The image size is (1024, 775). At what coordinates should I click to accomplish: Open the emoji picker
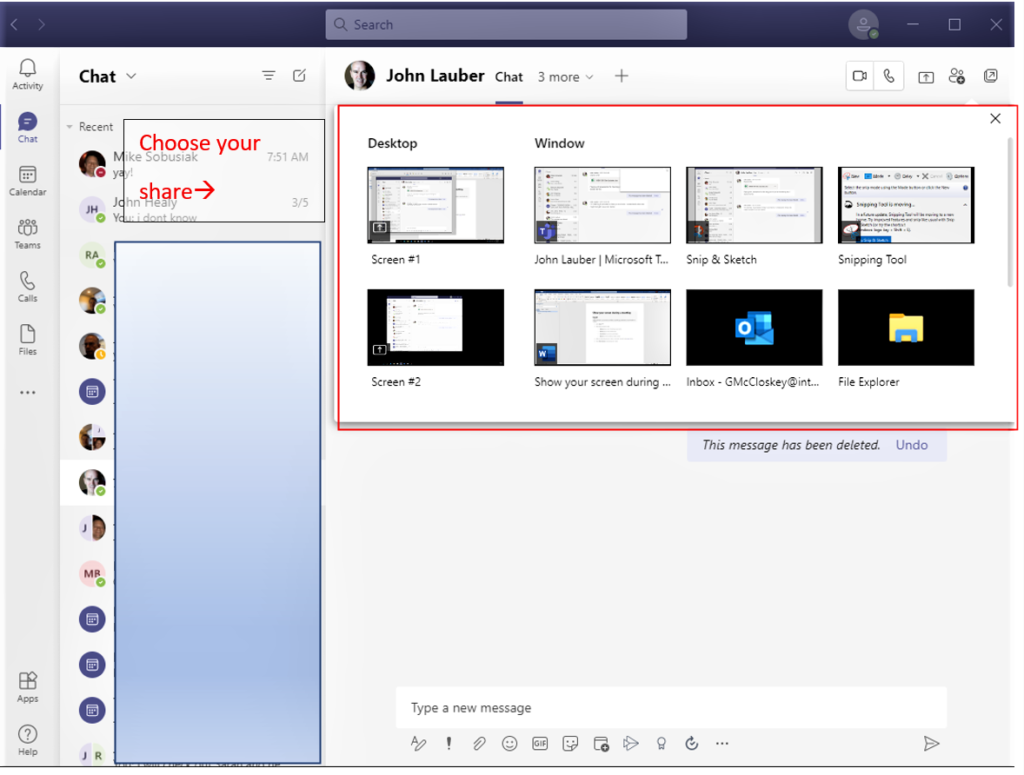pos(509,743)
